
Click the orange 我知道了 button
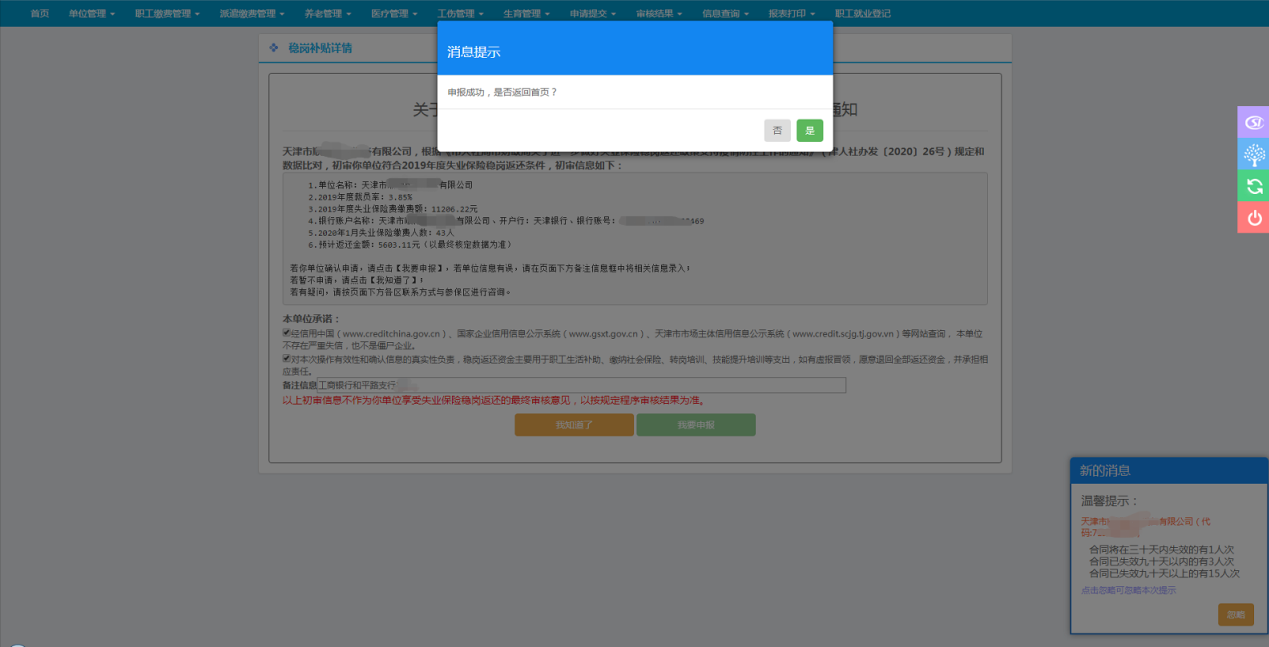pyautogui.click(x=574, y=424)
